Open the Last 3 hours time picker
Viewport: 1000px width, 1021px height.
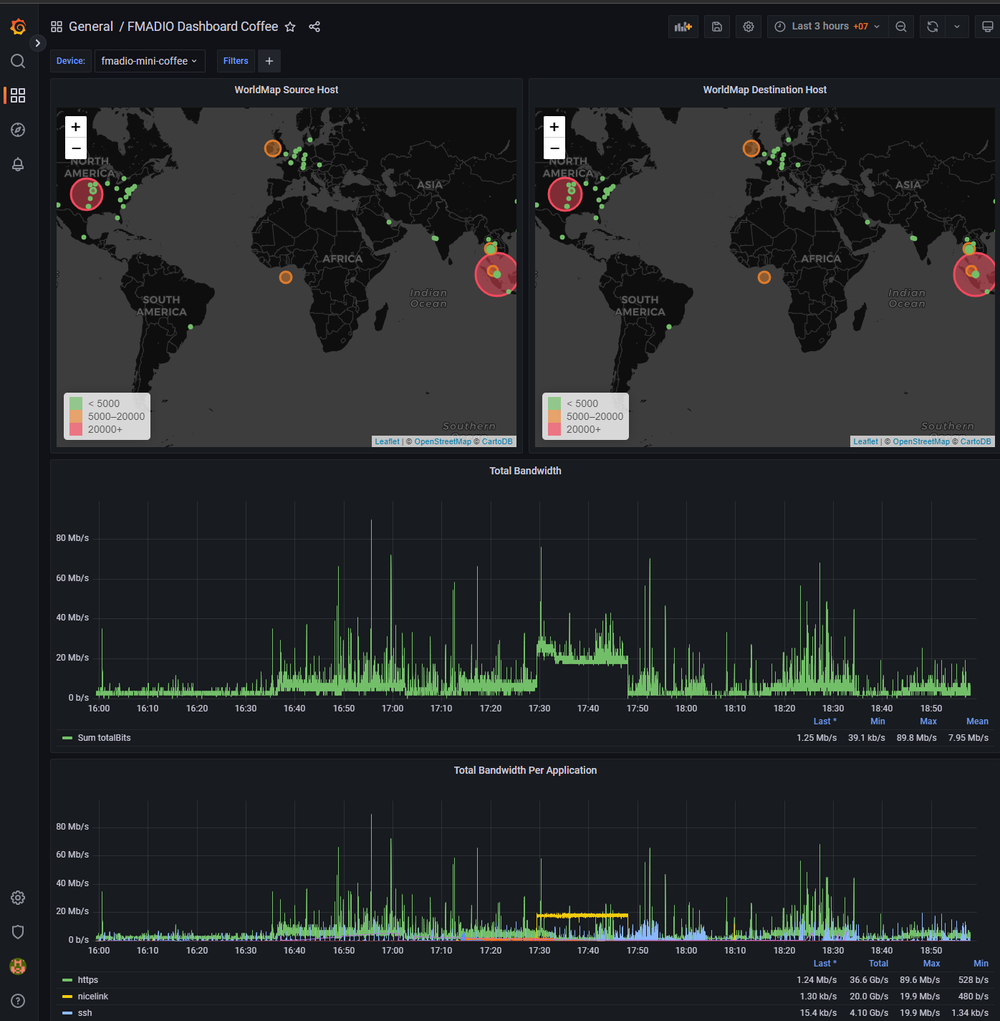(829, 27)
